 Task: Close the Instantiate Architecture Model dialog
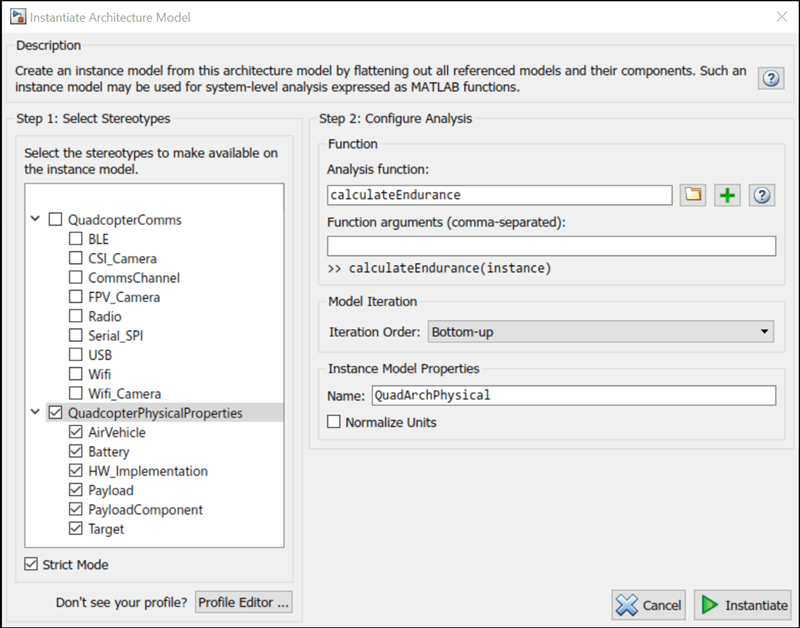(x=781, y=17)
